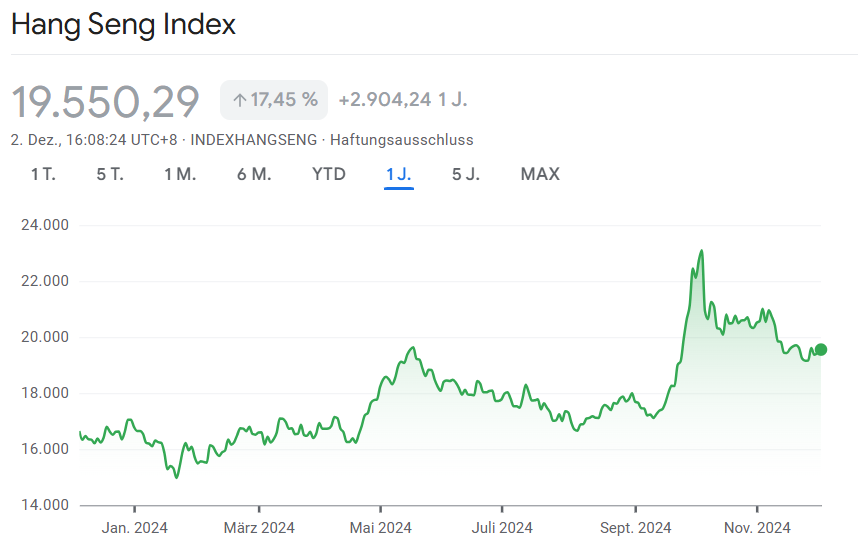The height and width of the screenshot is (553, 858).
Task: Click the 22.000 y-axis label
Action: (45, 281)
